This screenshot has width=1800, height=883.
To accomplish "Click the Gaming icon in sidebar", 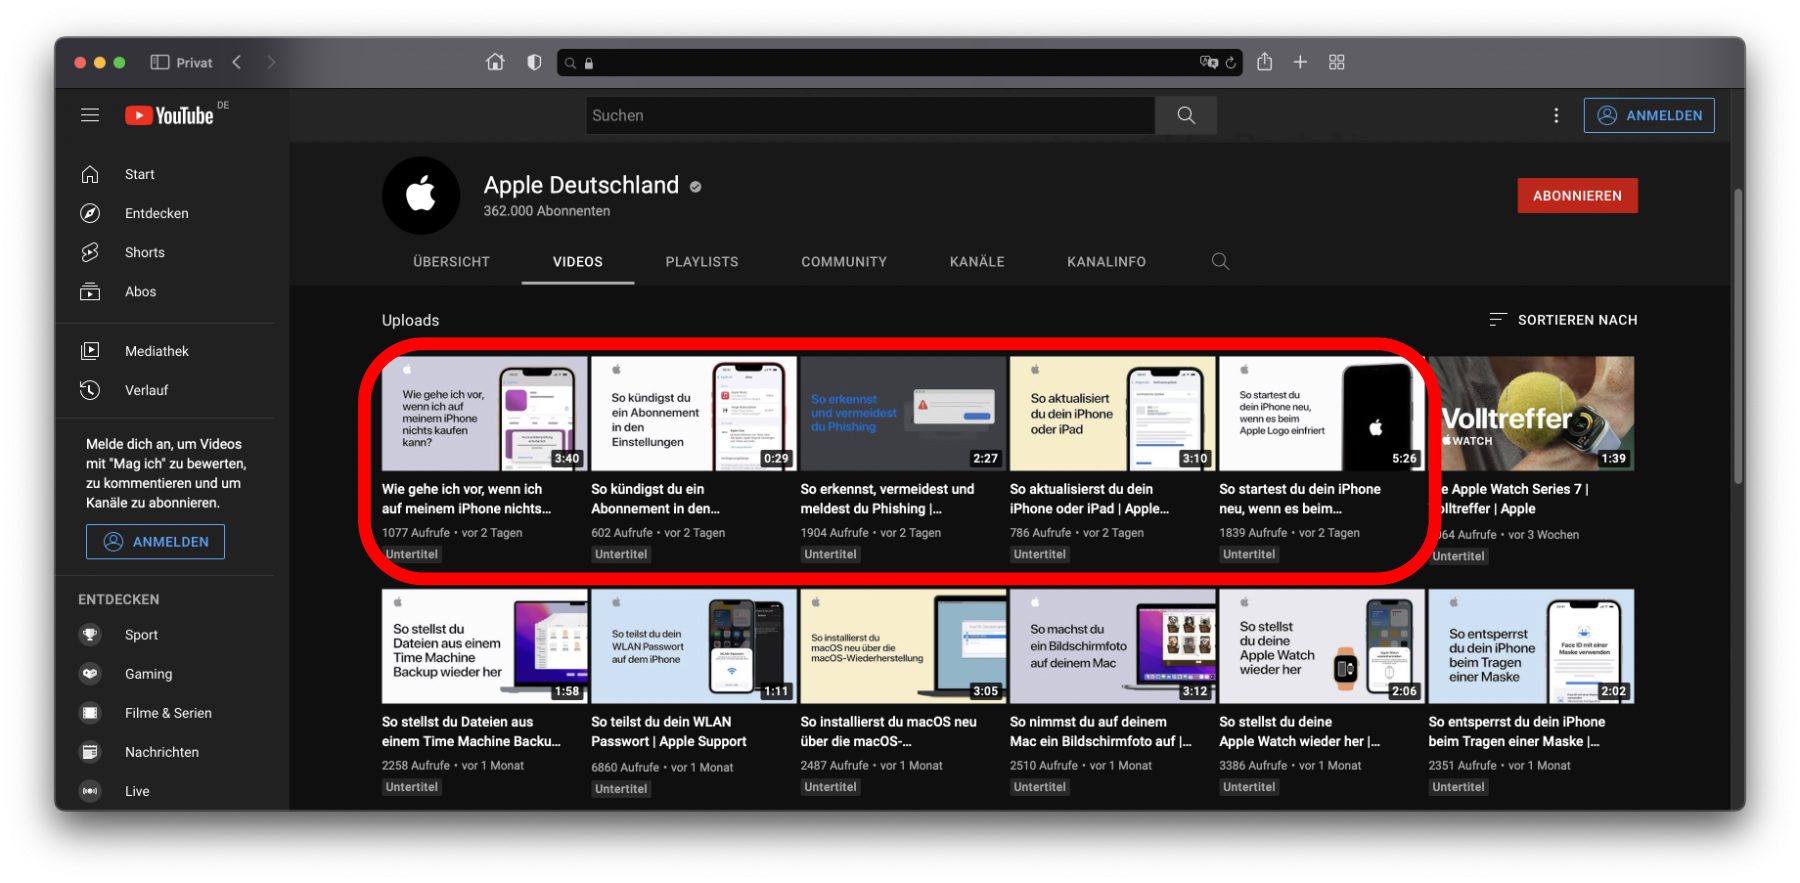I will tap(90, 673).
